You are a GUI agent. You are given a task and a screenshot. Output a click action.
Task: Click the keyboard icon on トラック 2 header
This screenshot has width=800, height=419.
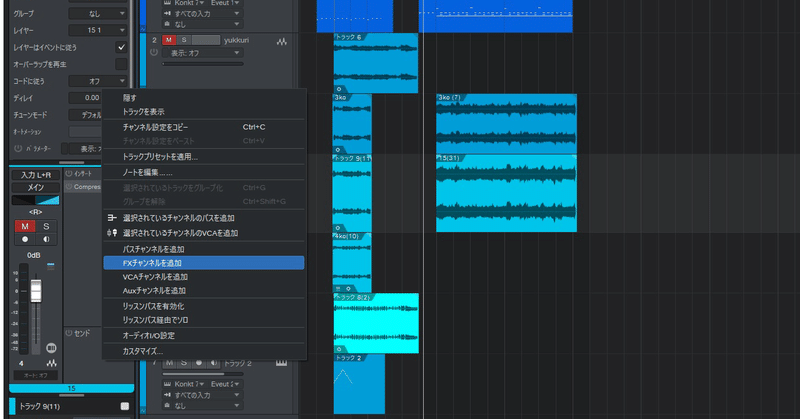(x=281, y=363)
